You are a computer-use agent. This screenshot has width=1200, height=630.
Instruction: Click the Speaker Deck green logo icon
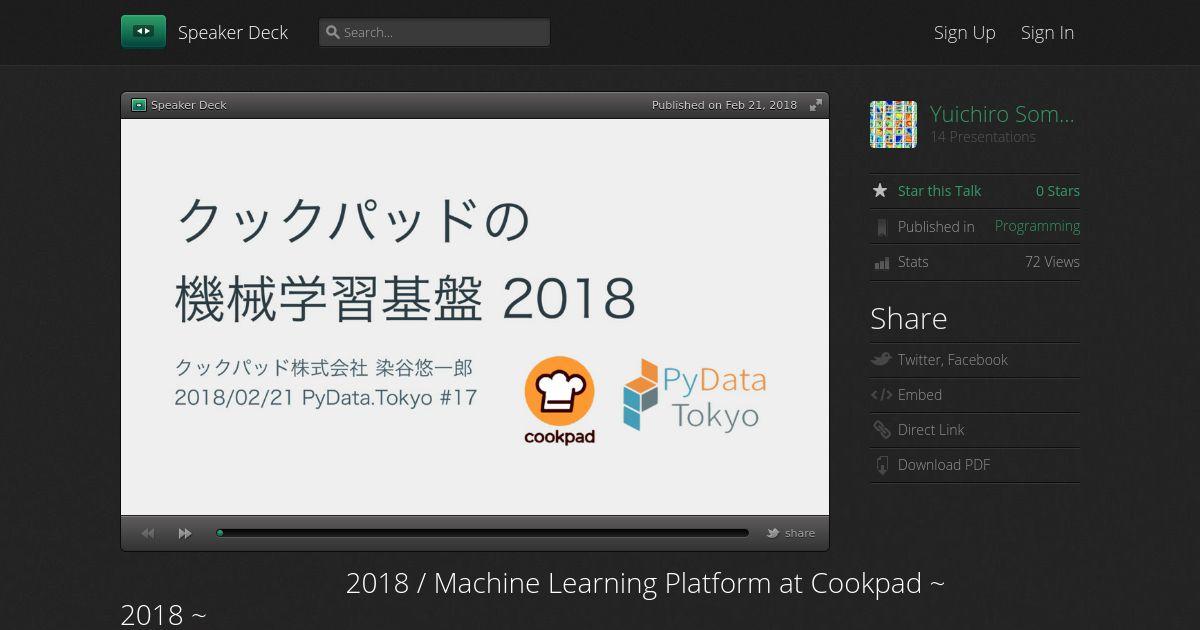pos(143,32)
